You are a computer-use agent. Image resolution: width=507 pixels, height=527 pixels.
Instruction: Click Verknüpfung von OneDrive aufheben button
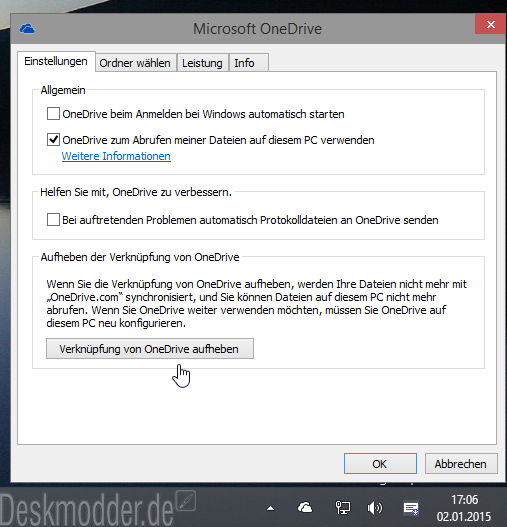150,349
